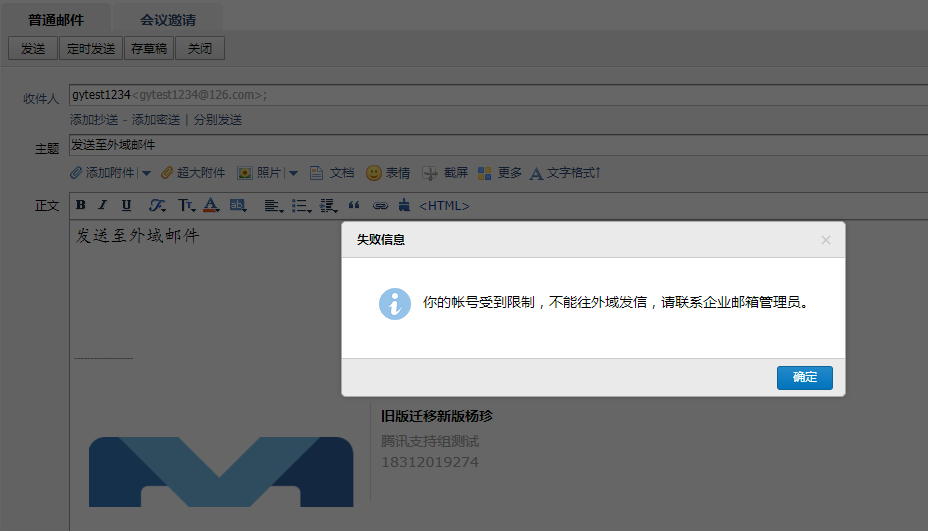Click the blockquote icon in the editor toolbar
Screen dimensions: 928x531
click(x=354, y=206)
